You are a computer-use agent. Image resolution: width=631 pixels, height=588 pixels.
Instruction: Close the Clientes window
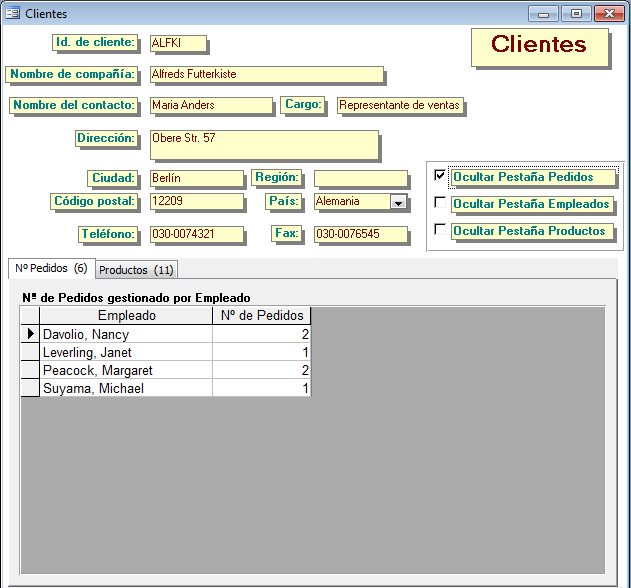pos(609,14)
